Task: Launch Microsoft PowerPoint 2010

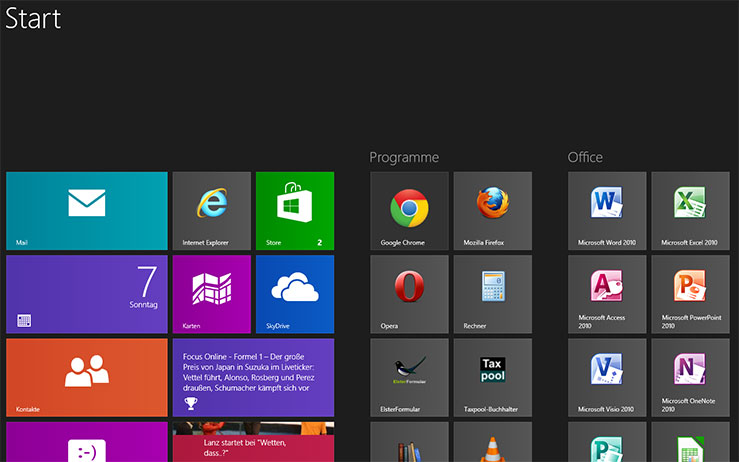Action: coord(690,294)
